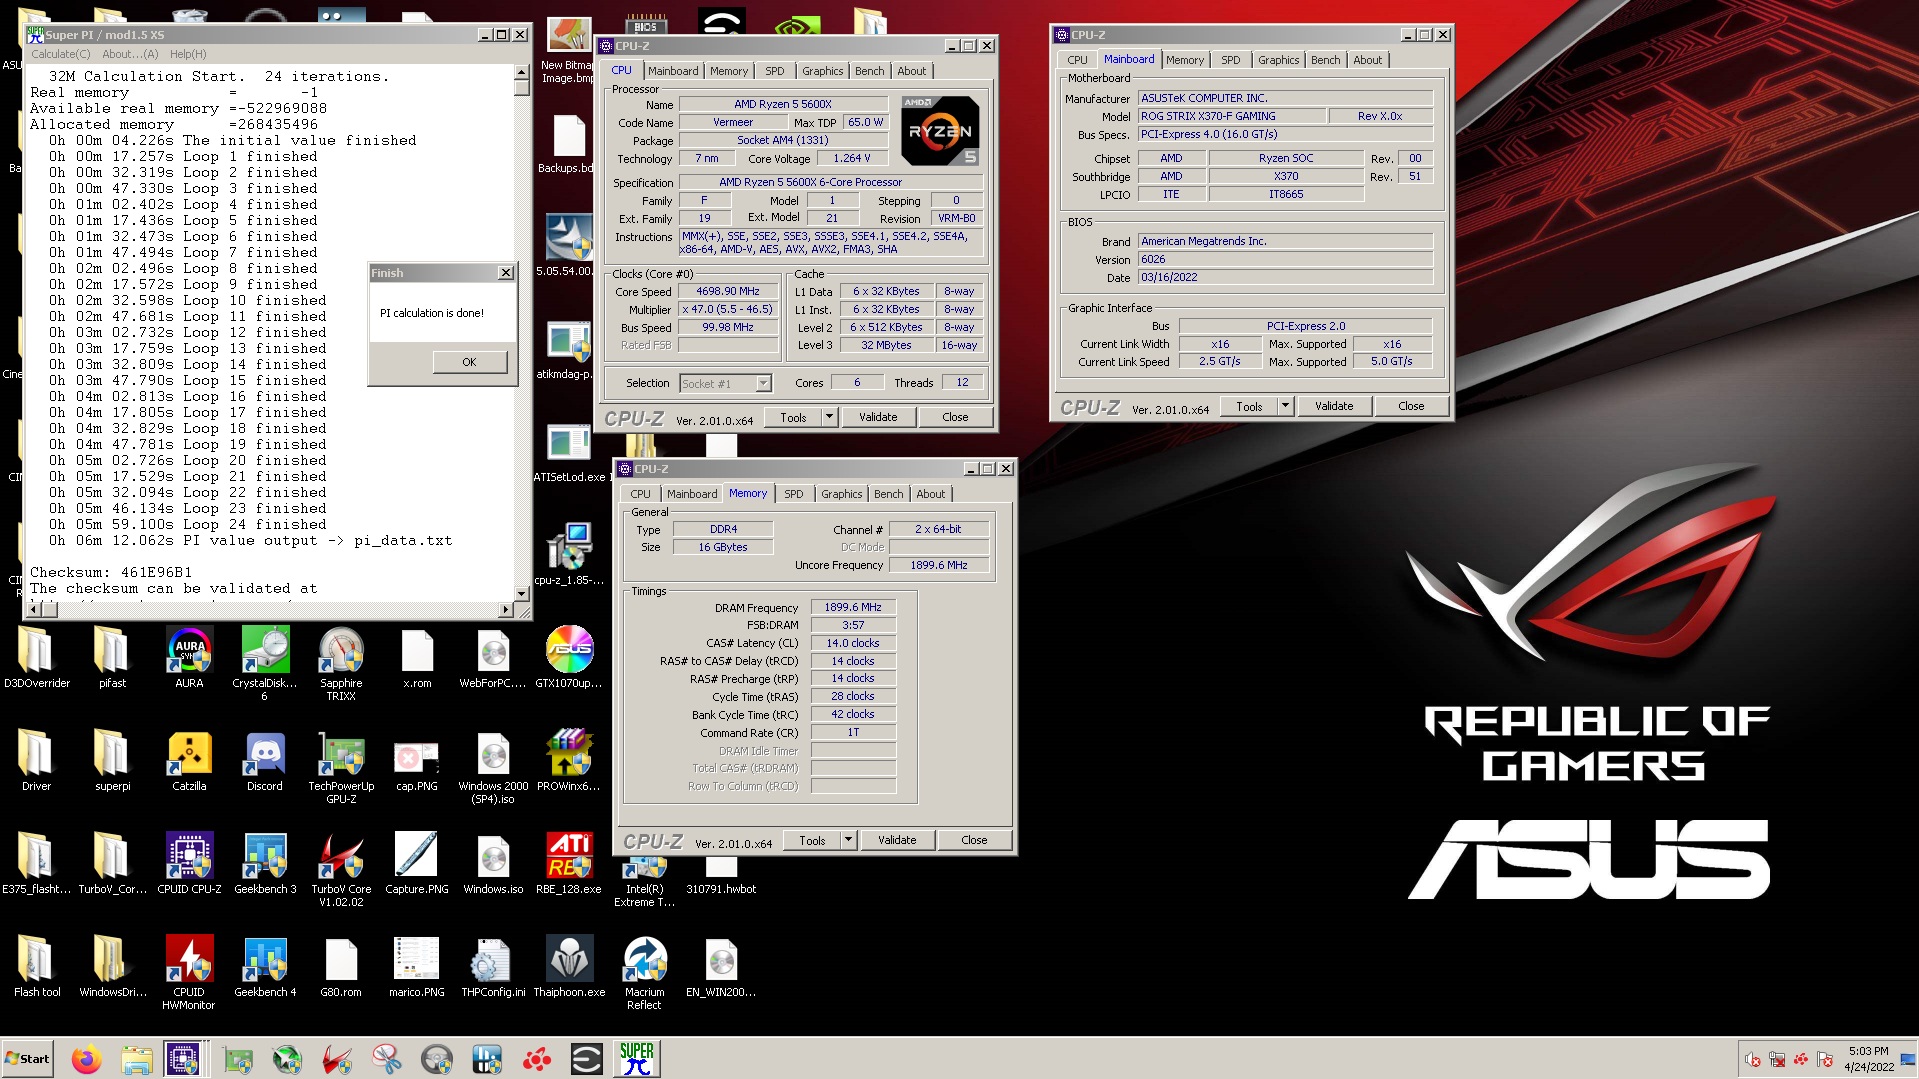Click the system tray clock
1919x1079 pixels.
1869,1059
